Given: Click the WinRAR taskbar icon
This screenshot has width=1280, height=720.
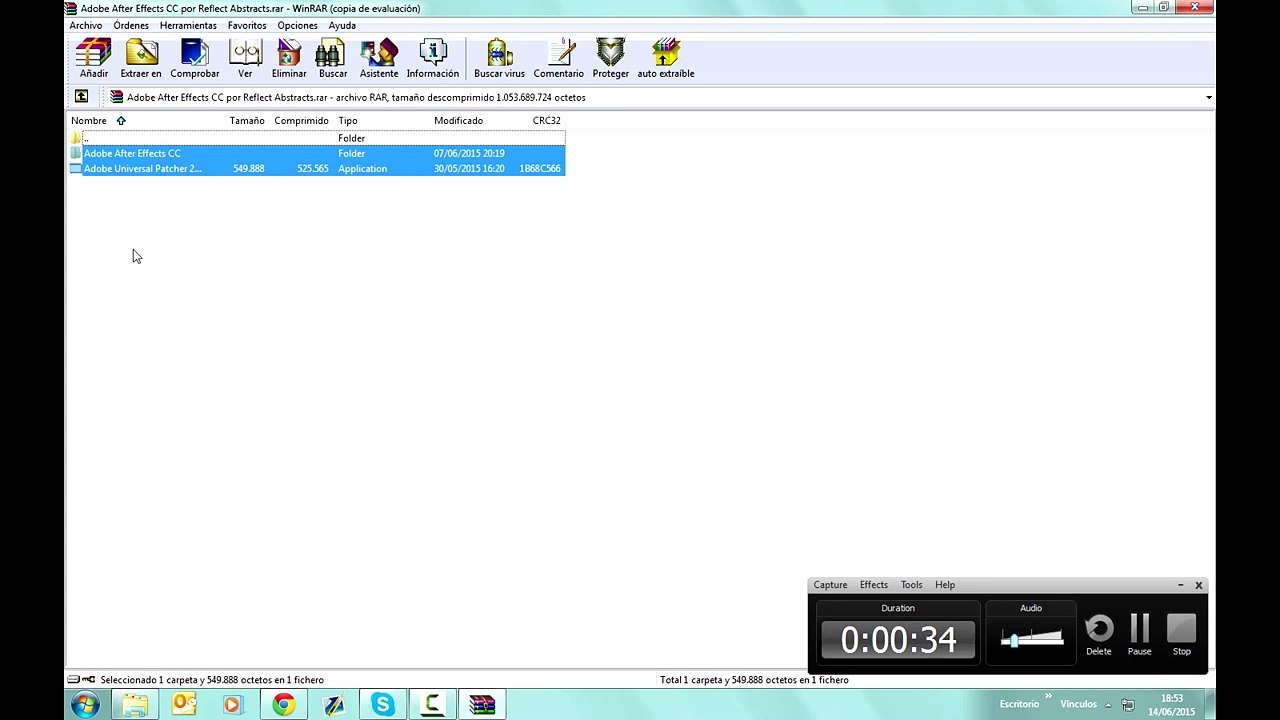Looking at the screenshot, I should [482, 704].
